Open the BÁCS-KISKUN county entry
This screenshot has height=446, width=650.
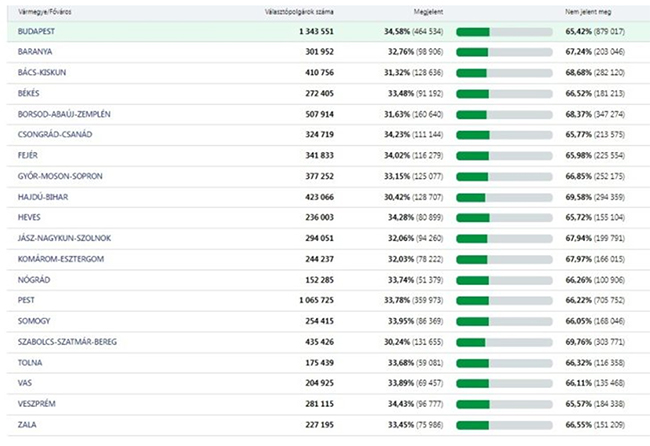(41, 73)
